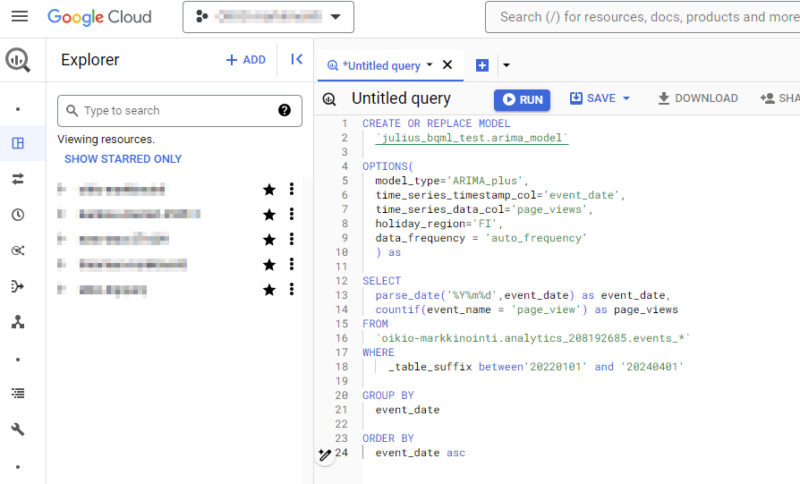Click the BigQuery product icon in sidebar
The height and width of the screenshot is (484, 800).
point(18,60)
